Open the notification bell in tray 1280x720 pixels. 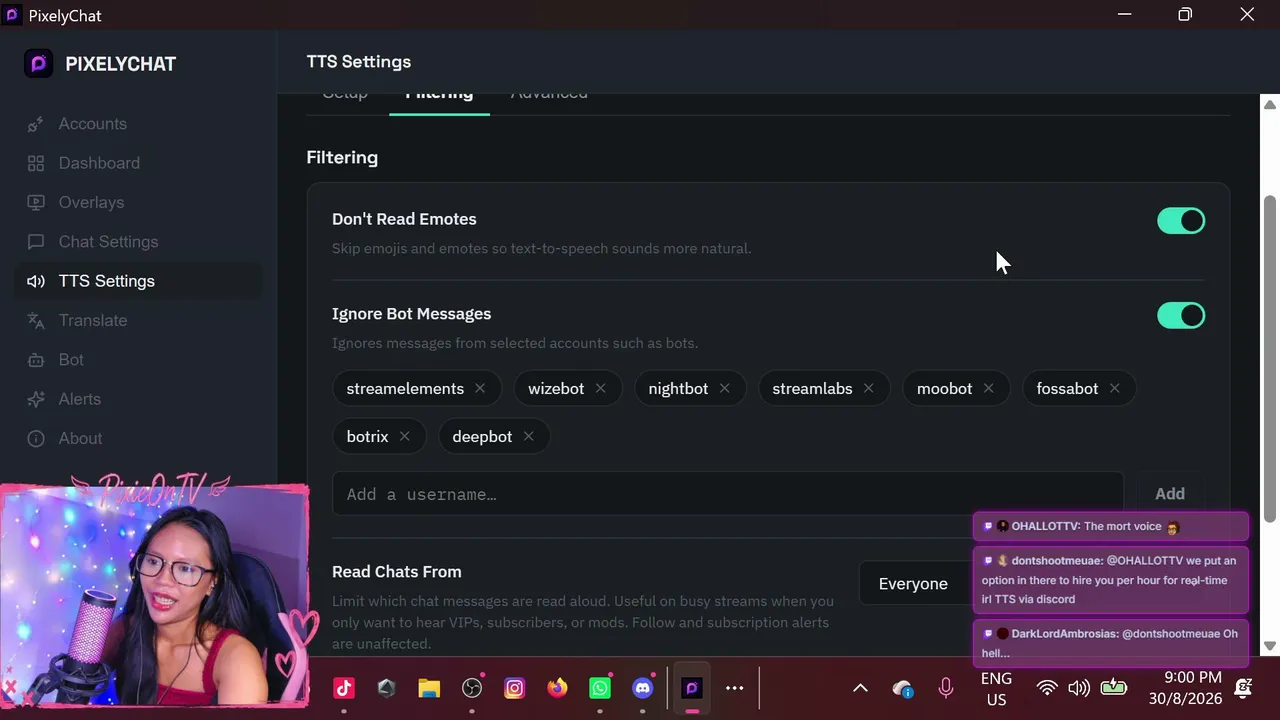(x=1244, y=688)
